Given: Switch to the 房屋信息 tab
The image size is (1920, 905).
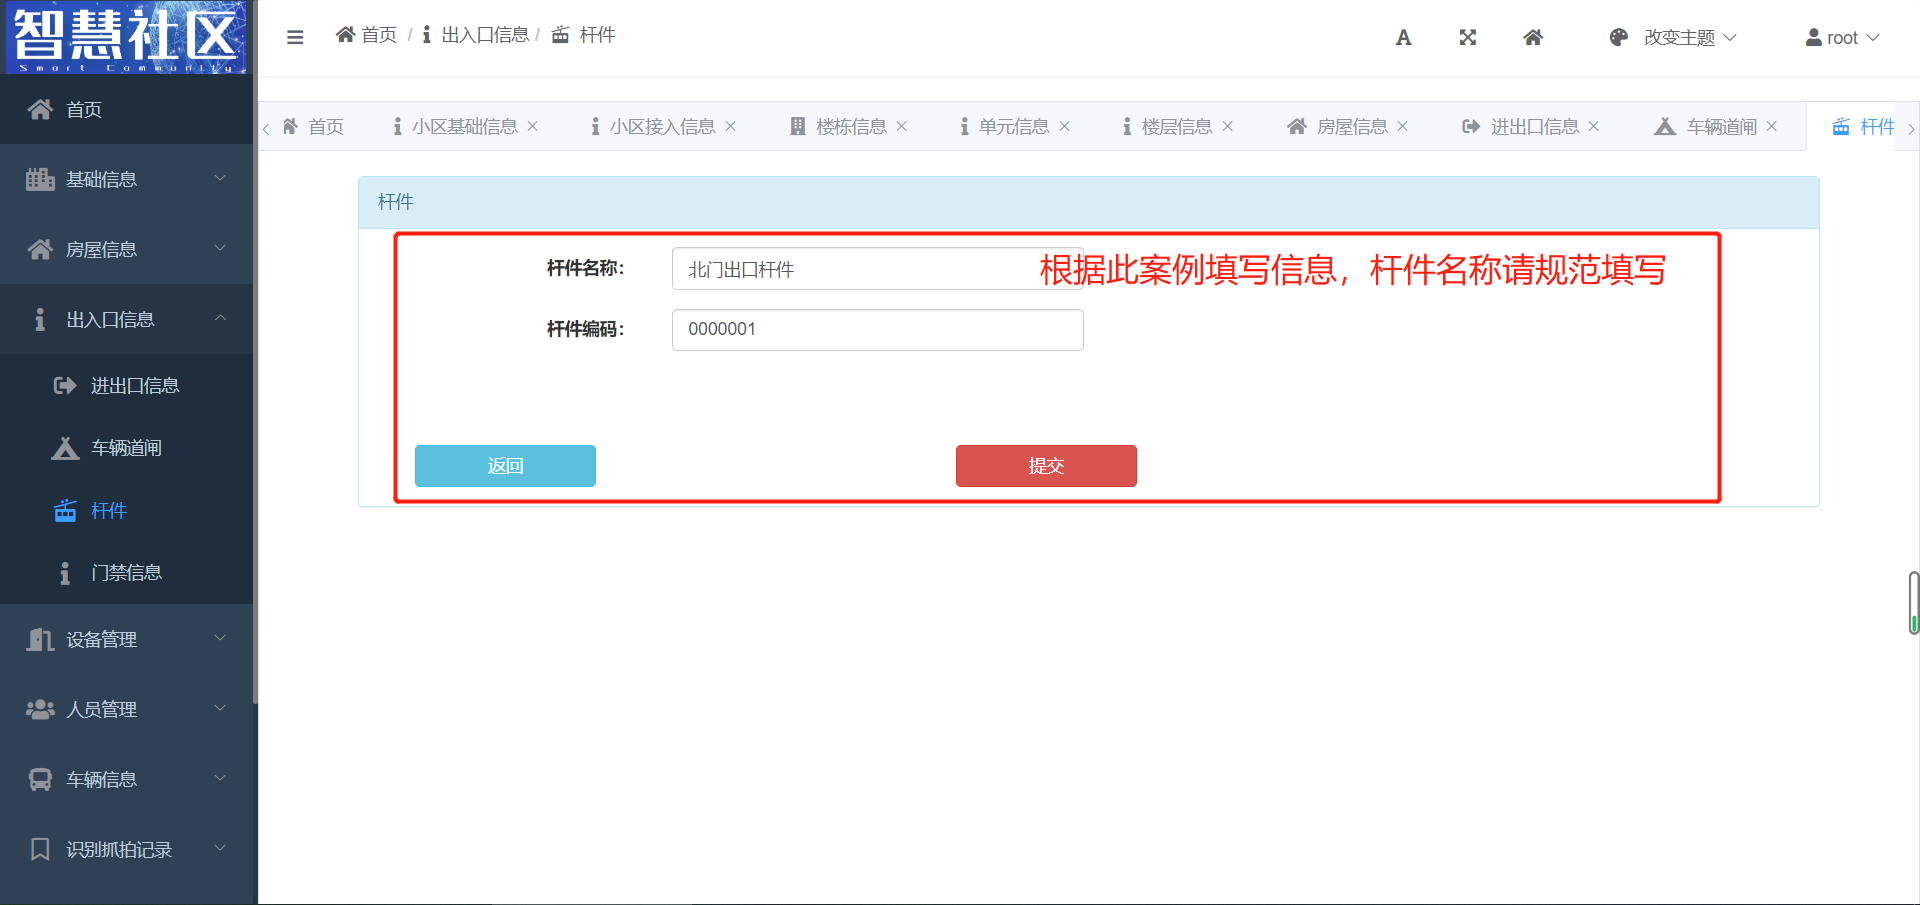Looking at the screenshot, I should [x=1350, y=126].
